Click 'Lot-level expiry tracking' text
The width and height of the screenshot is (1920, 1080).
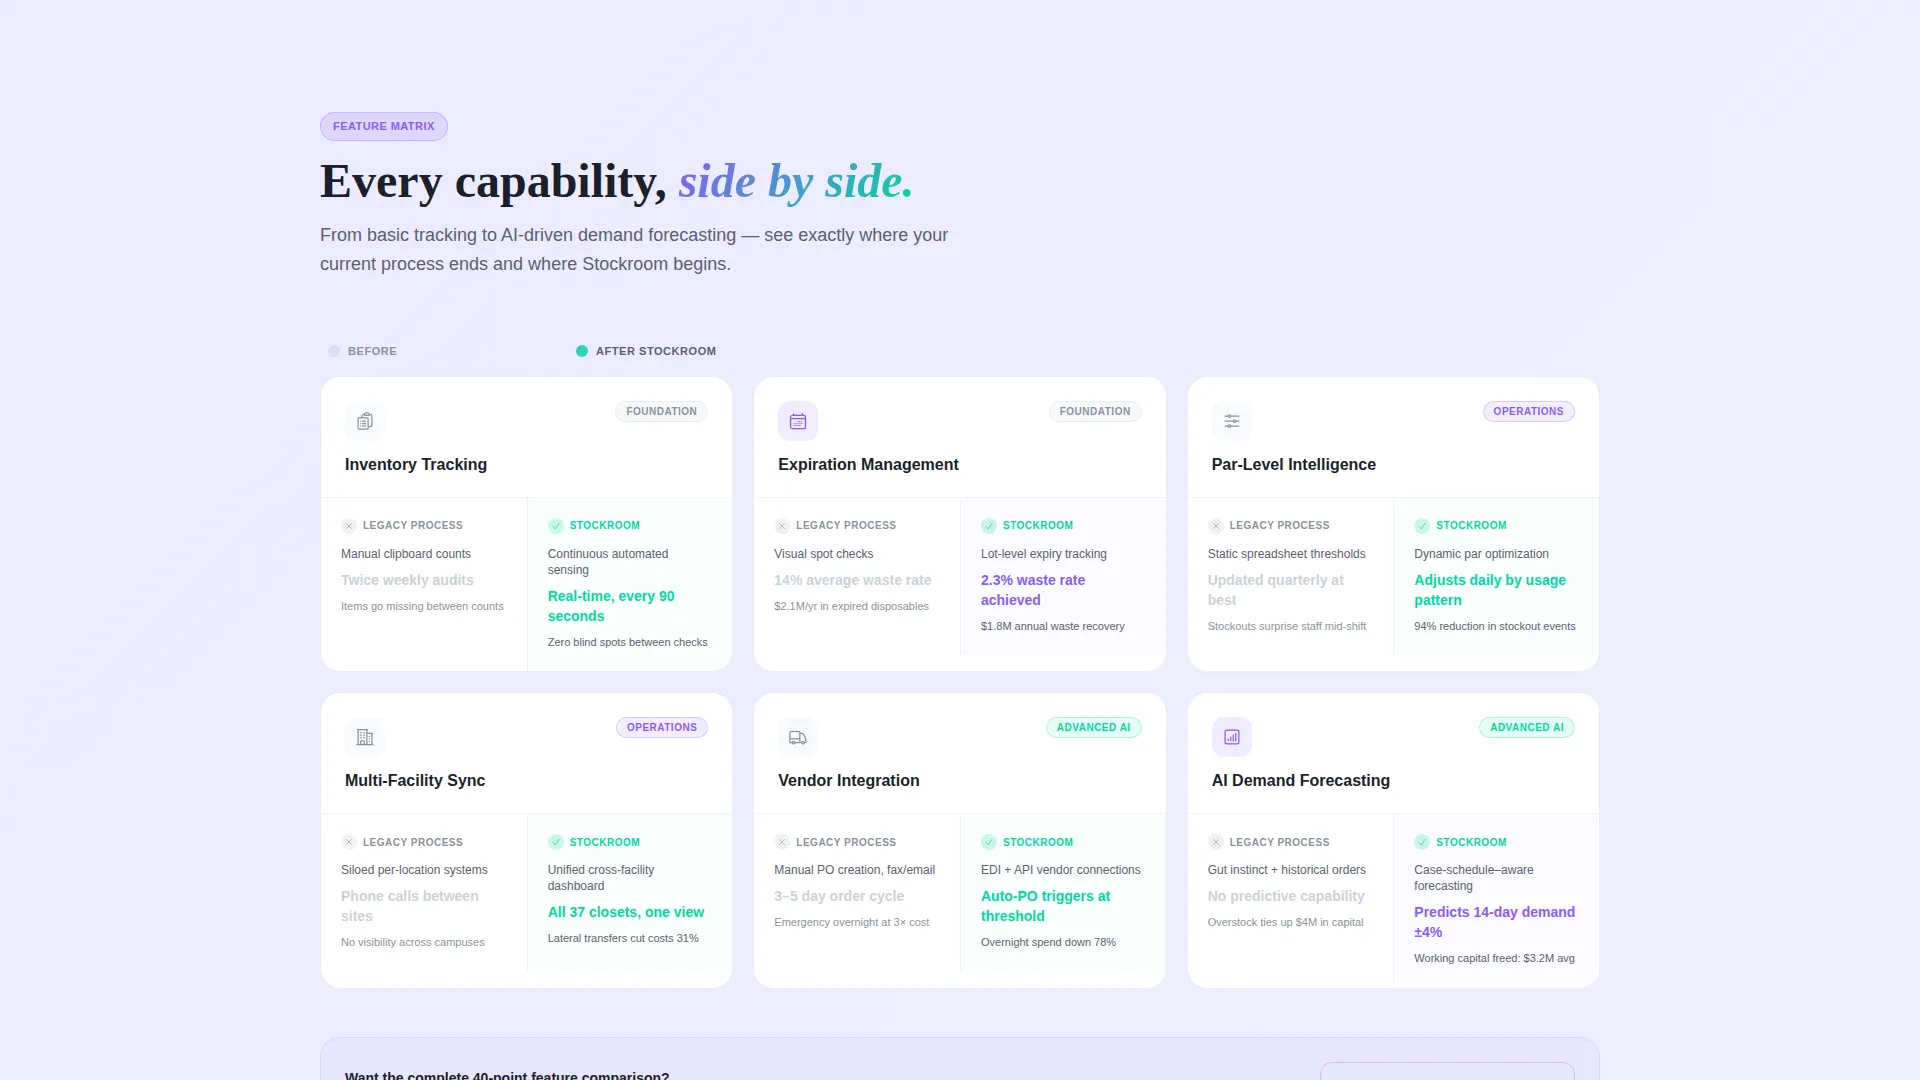tap(1044, 554)
